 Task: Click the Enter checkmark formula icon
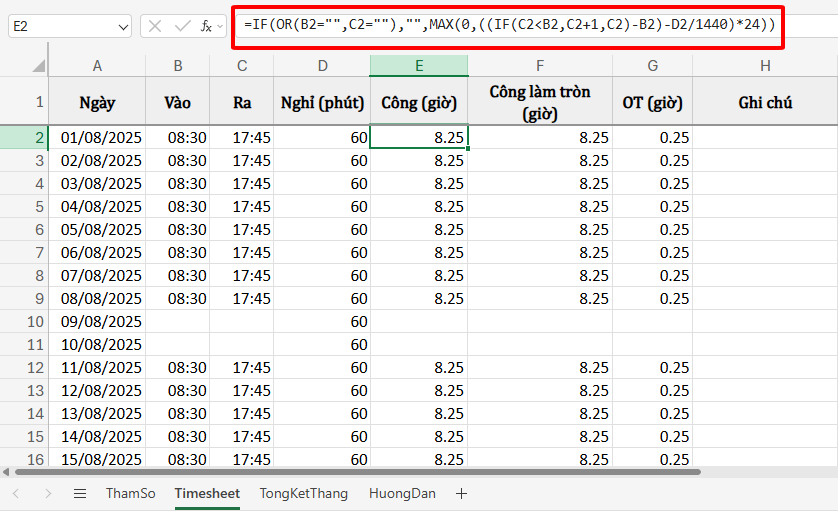click(x=181, y=27)
